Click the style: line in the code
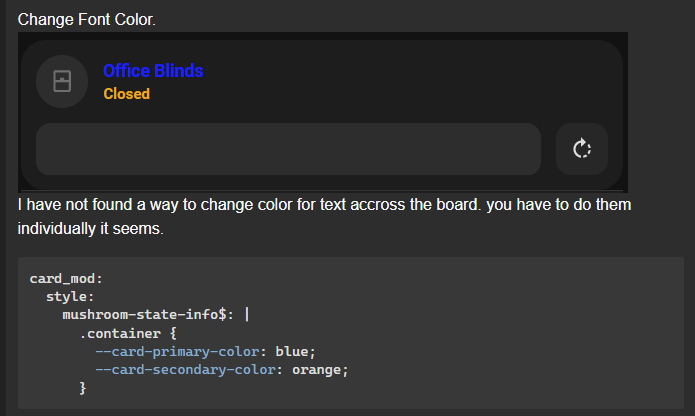The image size is (695, 416). [70, 297]
